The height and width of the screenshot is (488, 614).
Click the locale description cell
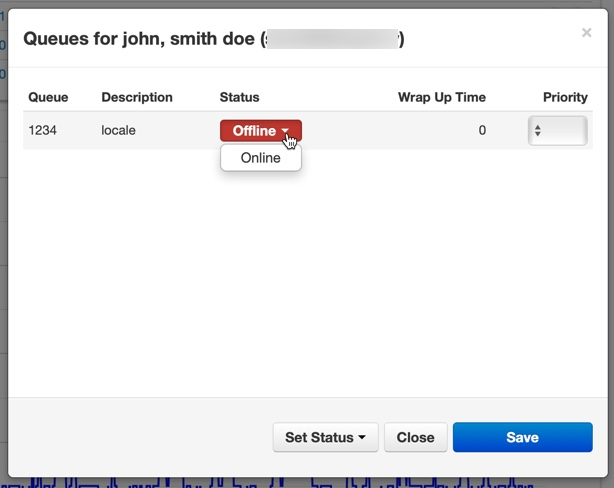pos(118,130)
